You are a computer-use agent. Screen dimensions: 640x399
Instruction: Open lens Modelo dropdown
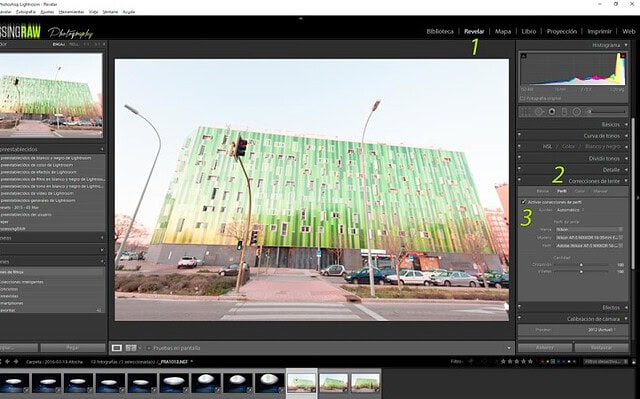point(589,237)
